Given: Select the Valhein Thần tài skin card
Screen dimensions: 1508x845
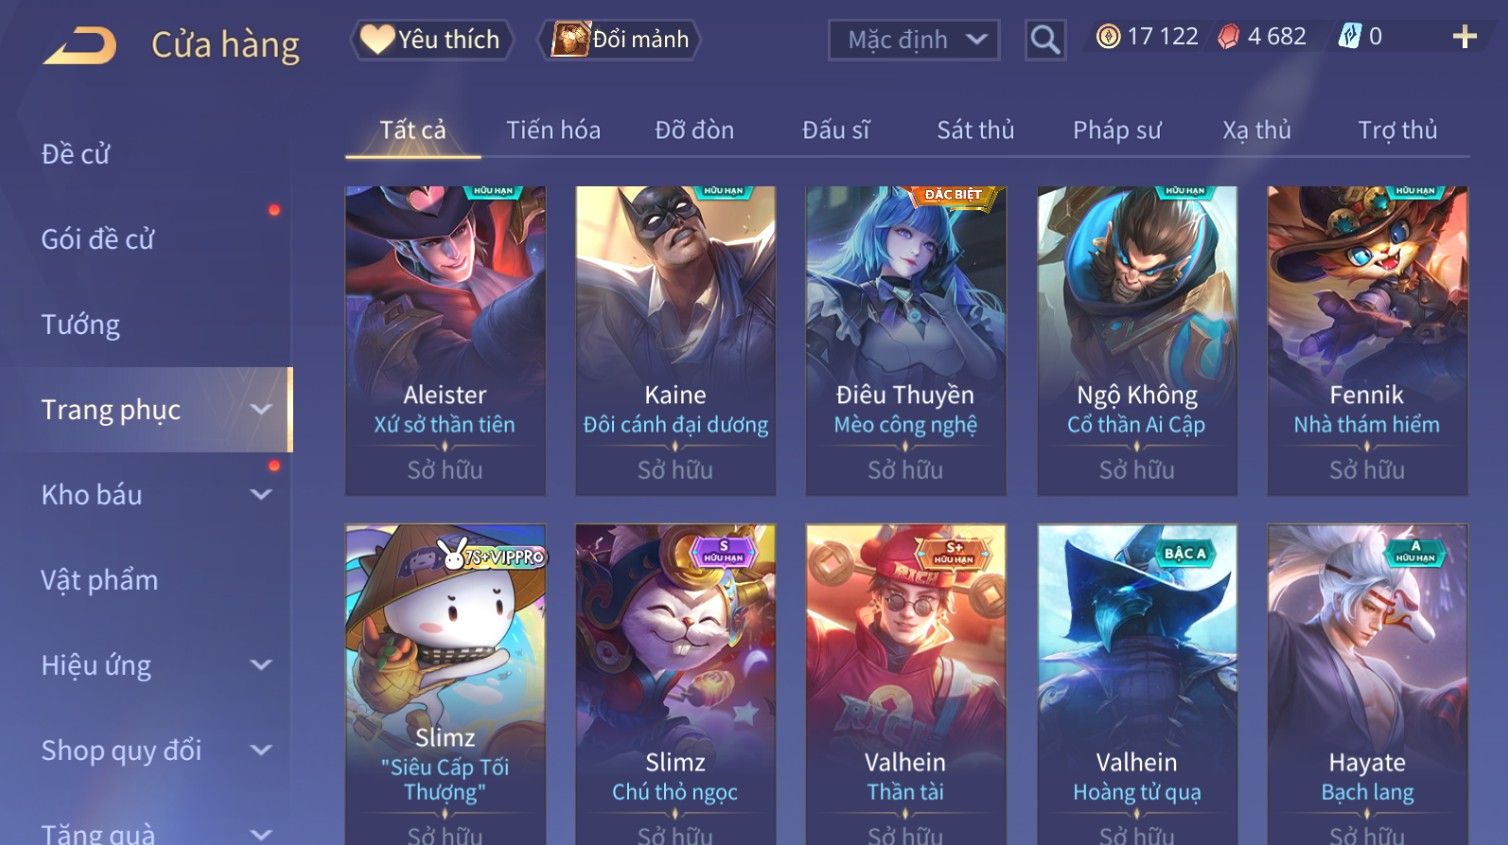Looking at the screenshot, I should (906, 685).
